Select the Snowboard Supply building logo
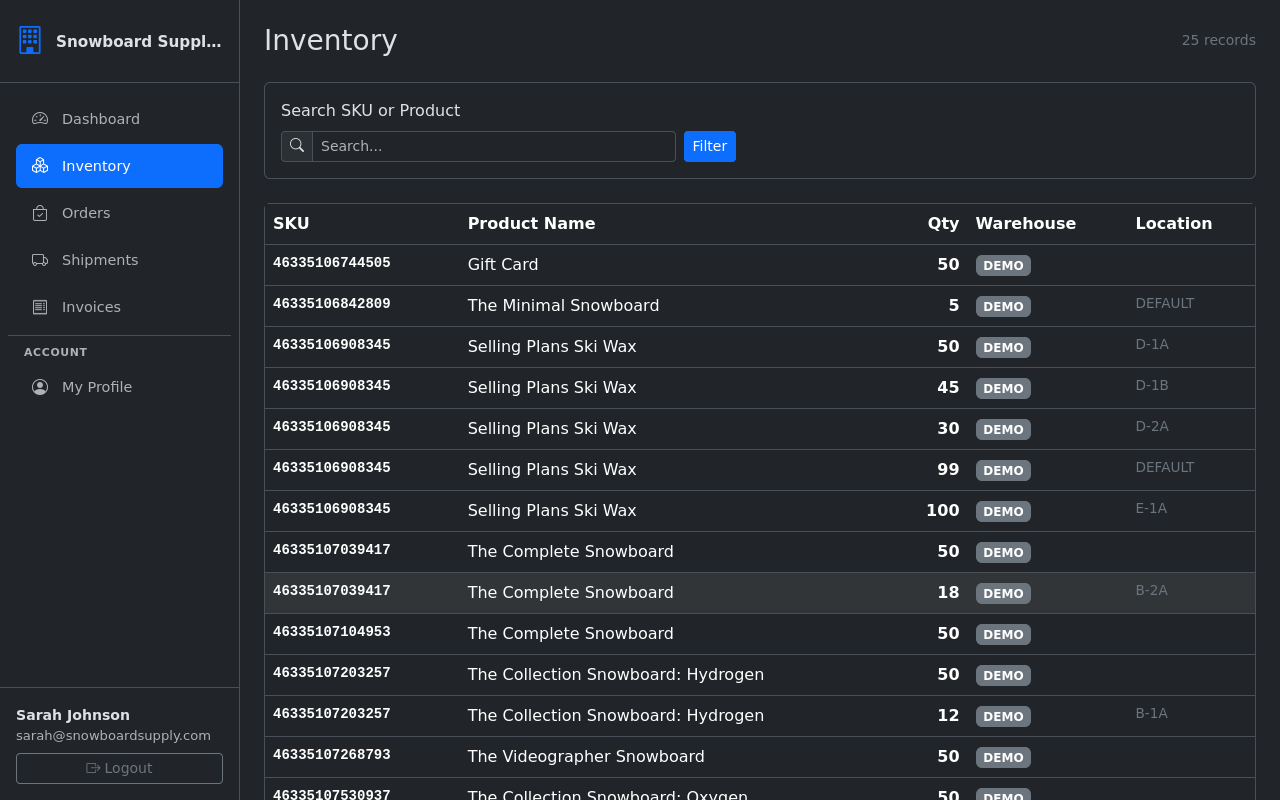Screen dimensions: 1280x800 (30, 40)
